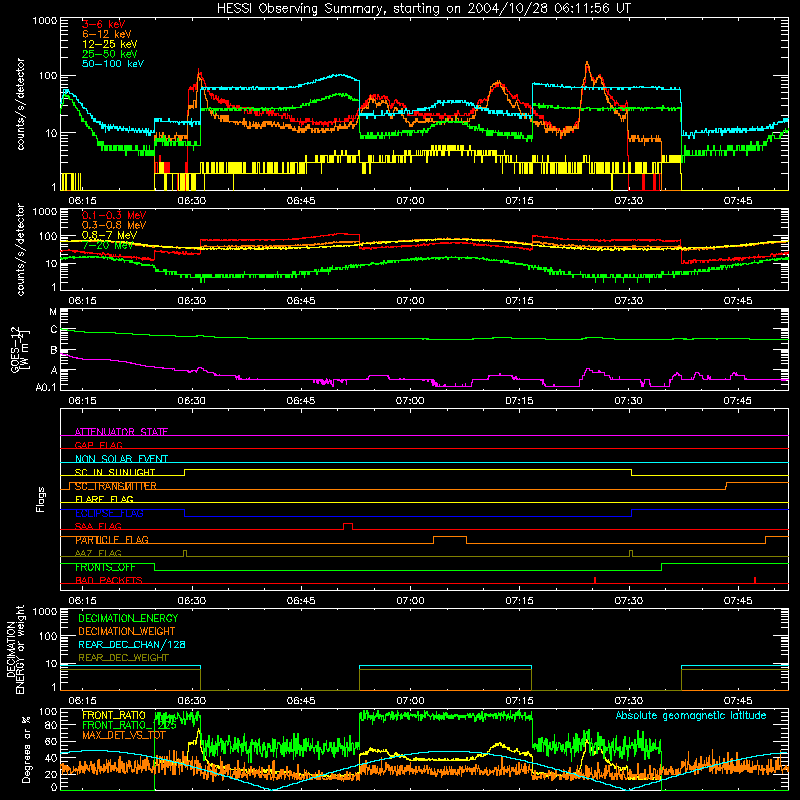Click the yellow FRONT_RATIO legend label
The height and width of the screenshot is (800, 800).
114,715
